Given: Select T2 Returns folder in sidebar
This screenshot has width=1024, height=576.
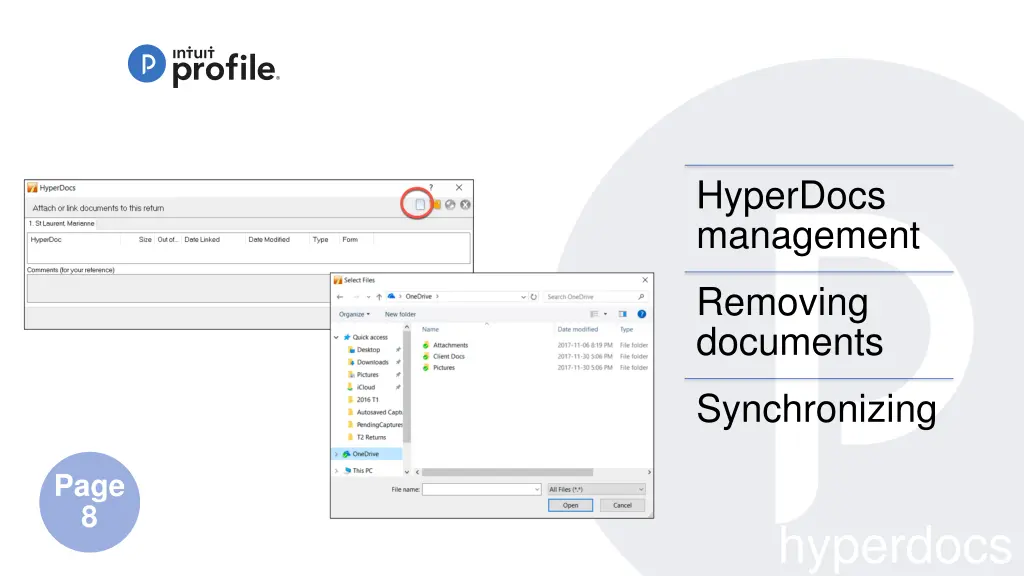Looking at the screenshot, I should 371,438.
